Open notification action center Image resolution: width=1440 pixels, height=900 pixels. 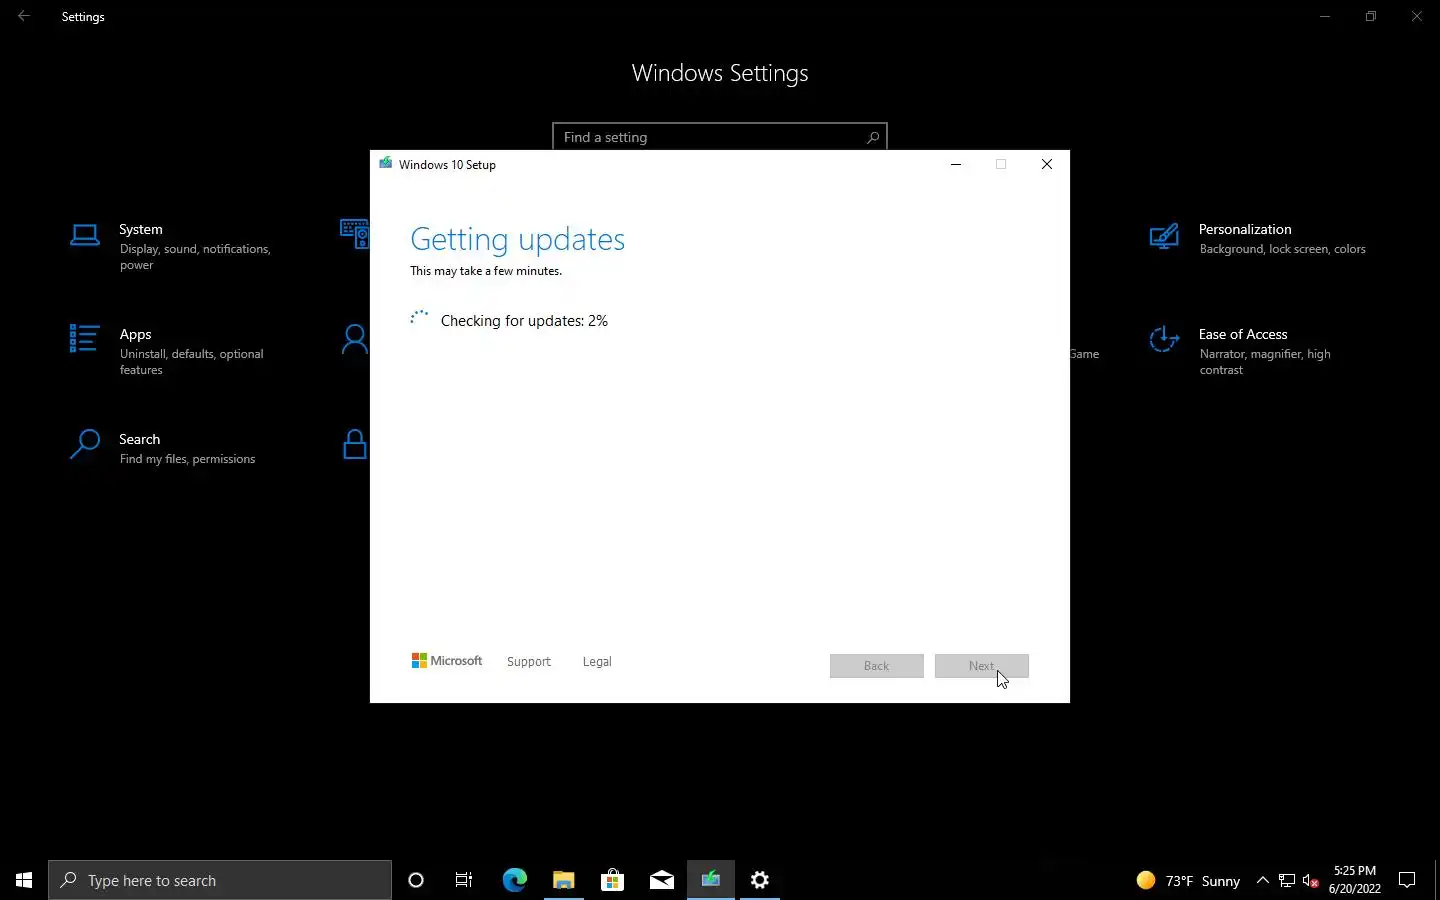1407,880
